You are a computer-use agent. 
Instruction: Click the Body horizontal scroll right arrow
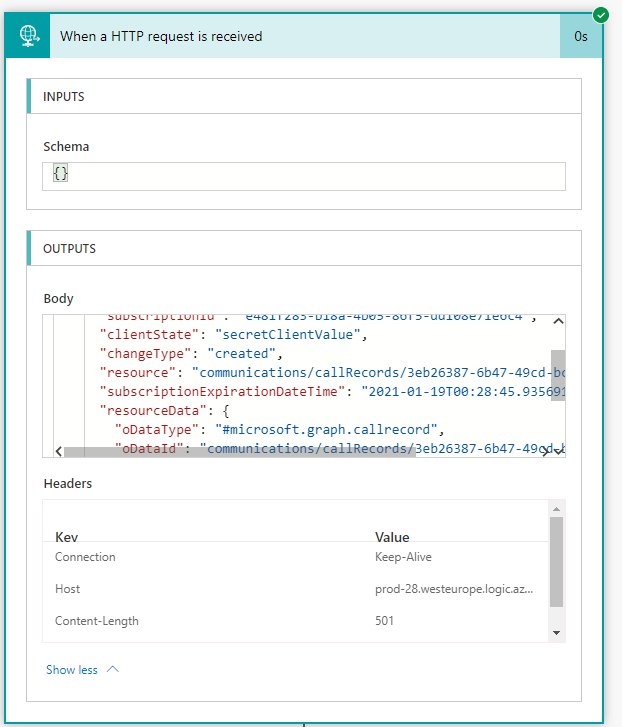click(545, 452)
